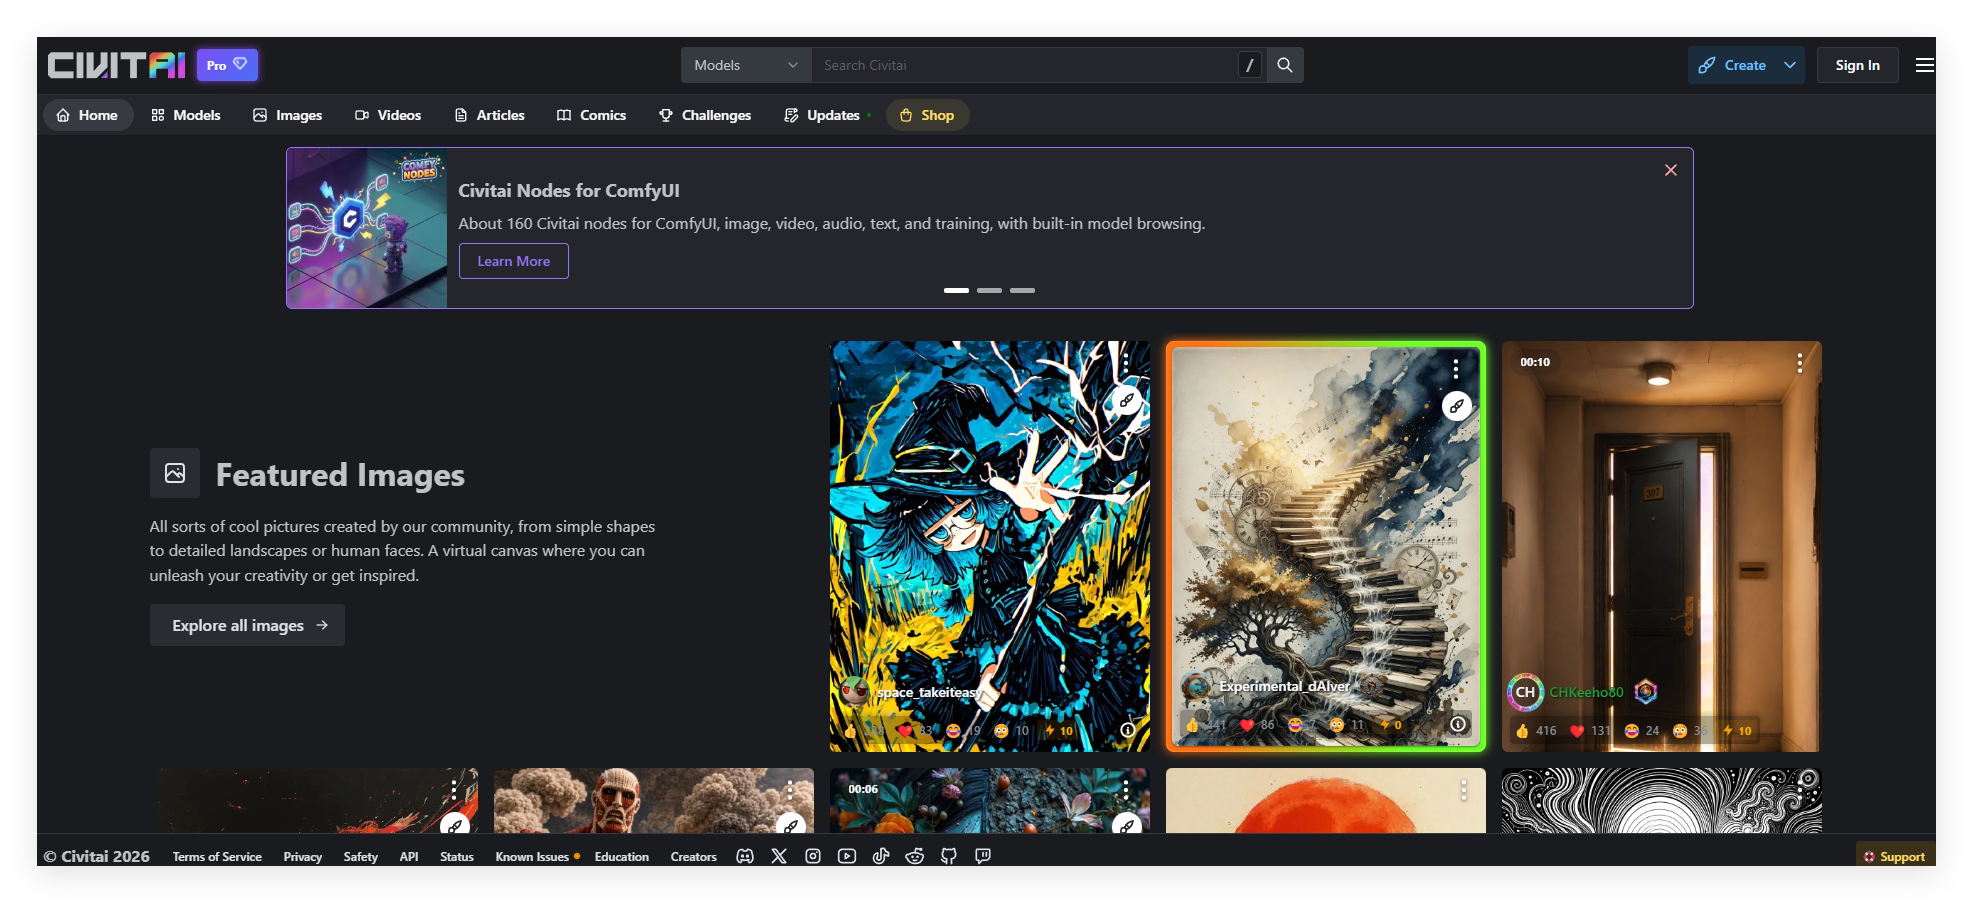This screenshot has height=903, width=1973.
Task: Open the Models search category dropdown
Action: 746,65
